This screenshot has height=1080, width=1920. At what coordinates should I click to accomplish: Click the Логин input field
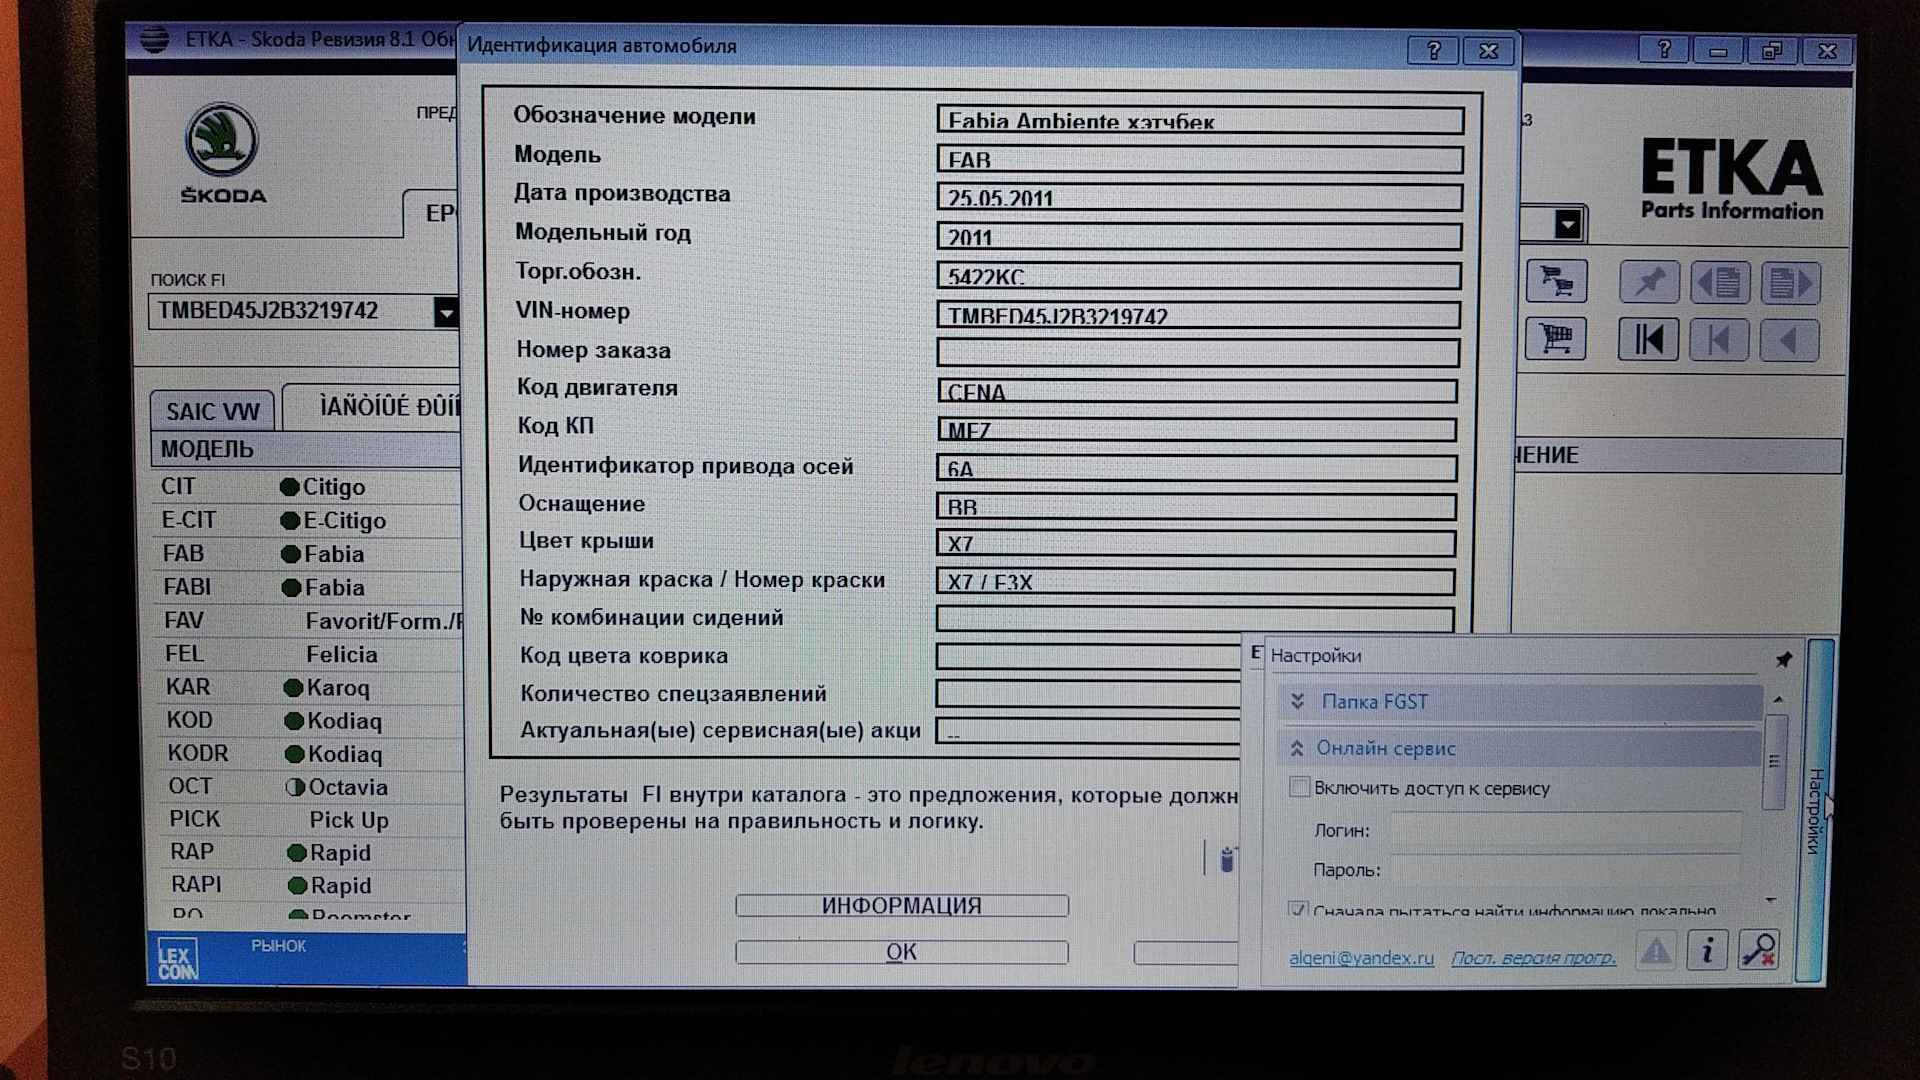pyautogui.click(x=1565, y=830)
